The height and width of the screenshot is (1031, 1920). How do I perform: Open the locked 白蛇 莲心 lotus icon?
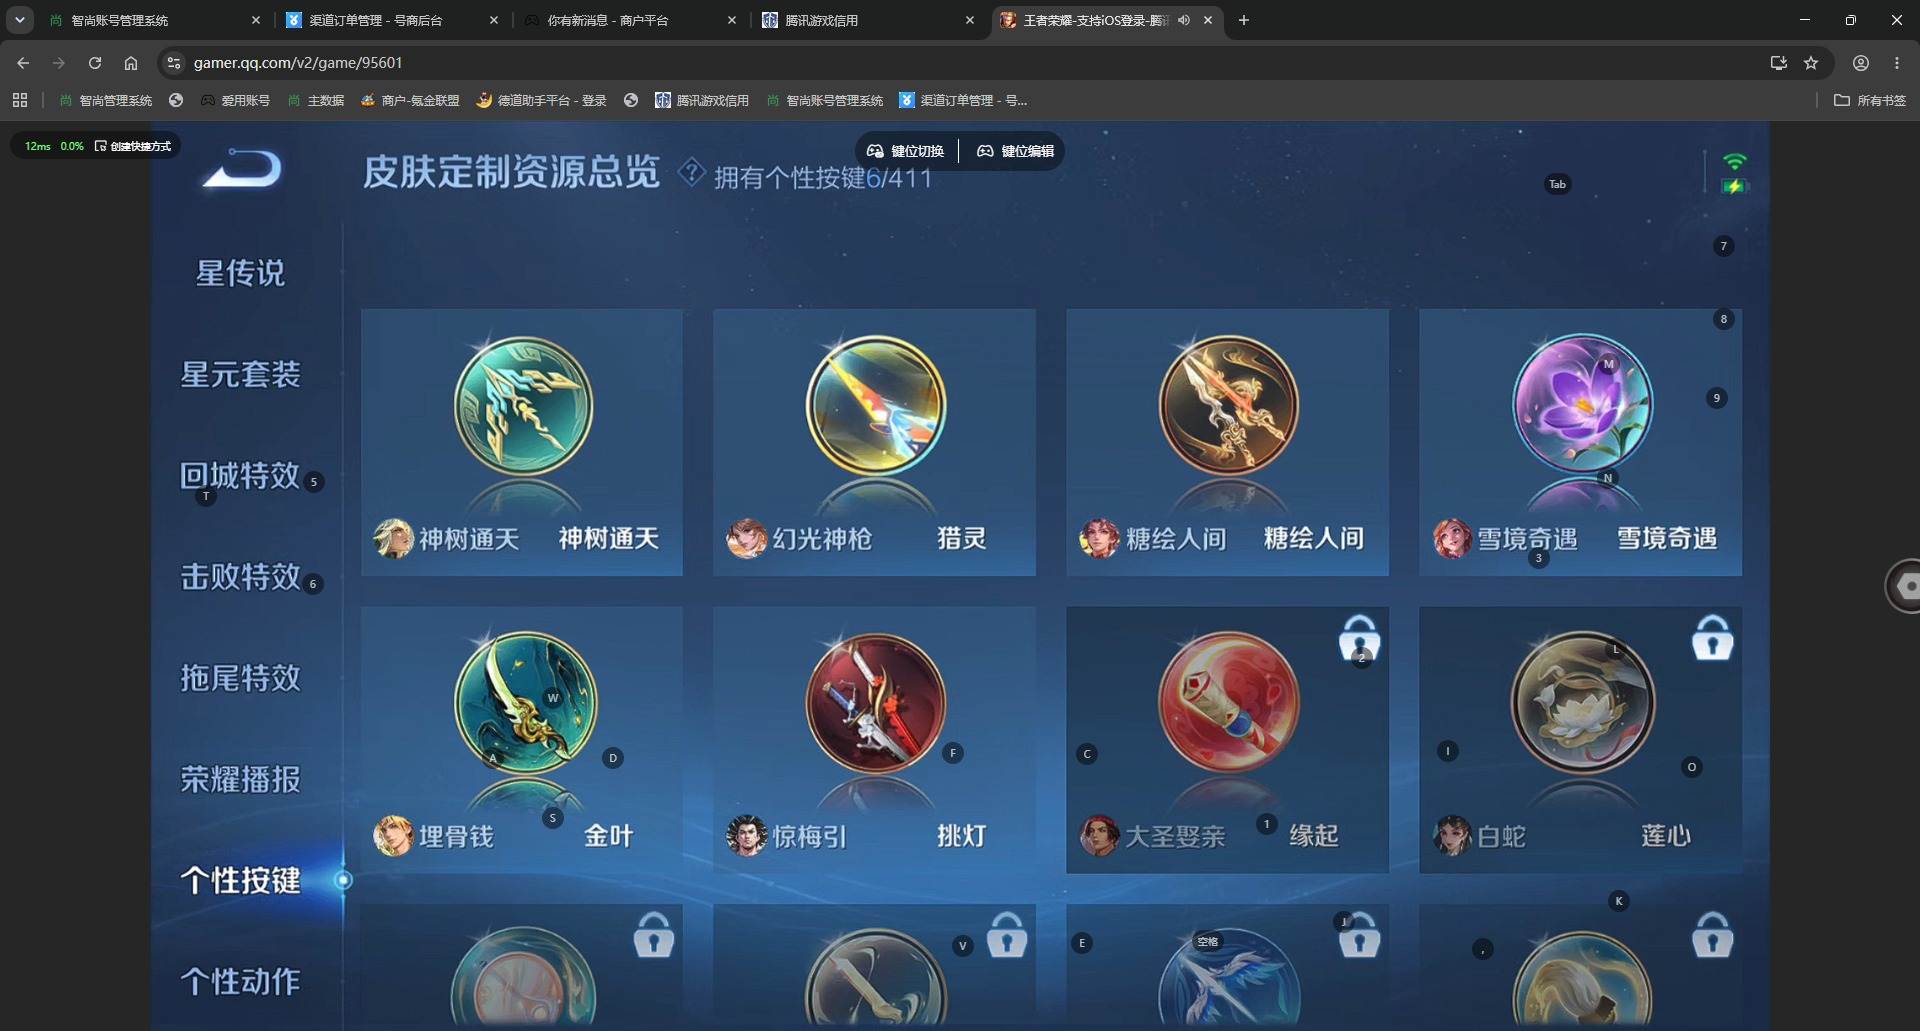(x=1581, y=702)
